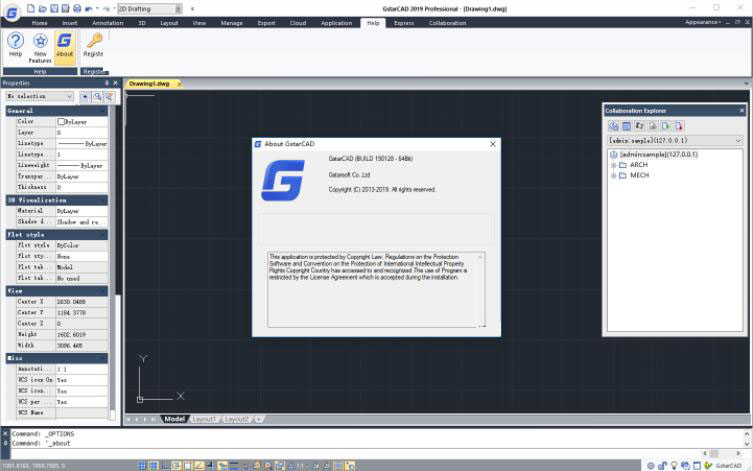Redo the action with the redo arrow

106,9
